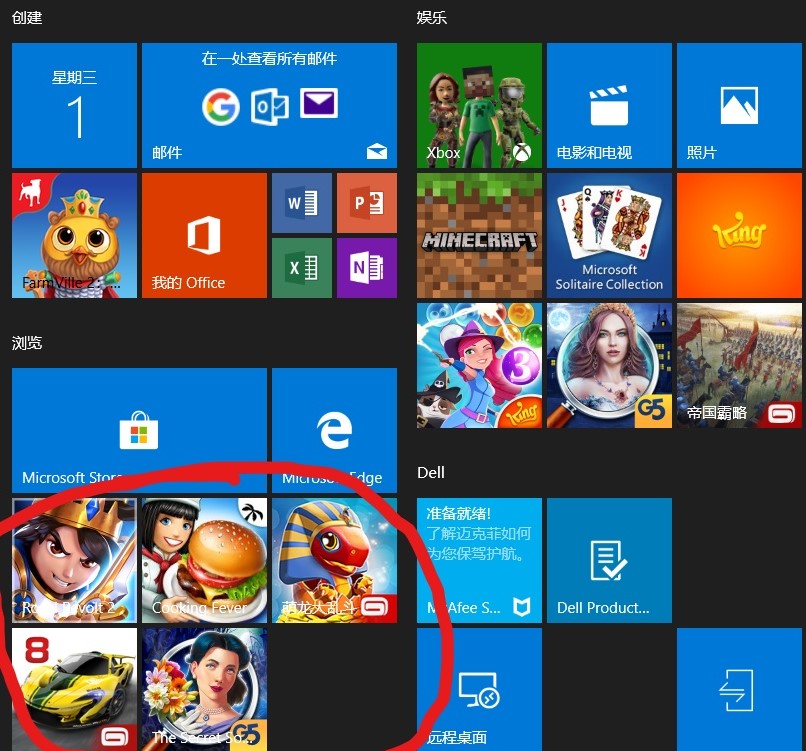806x751 pixels.
Task: Open the McAfee security tile
Action: point(479,560)
